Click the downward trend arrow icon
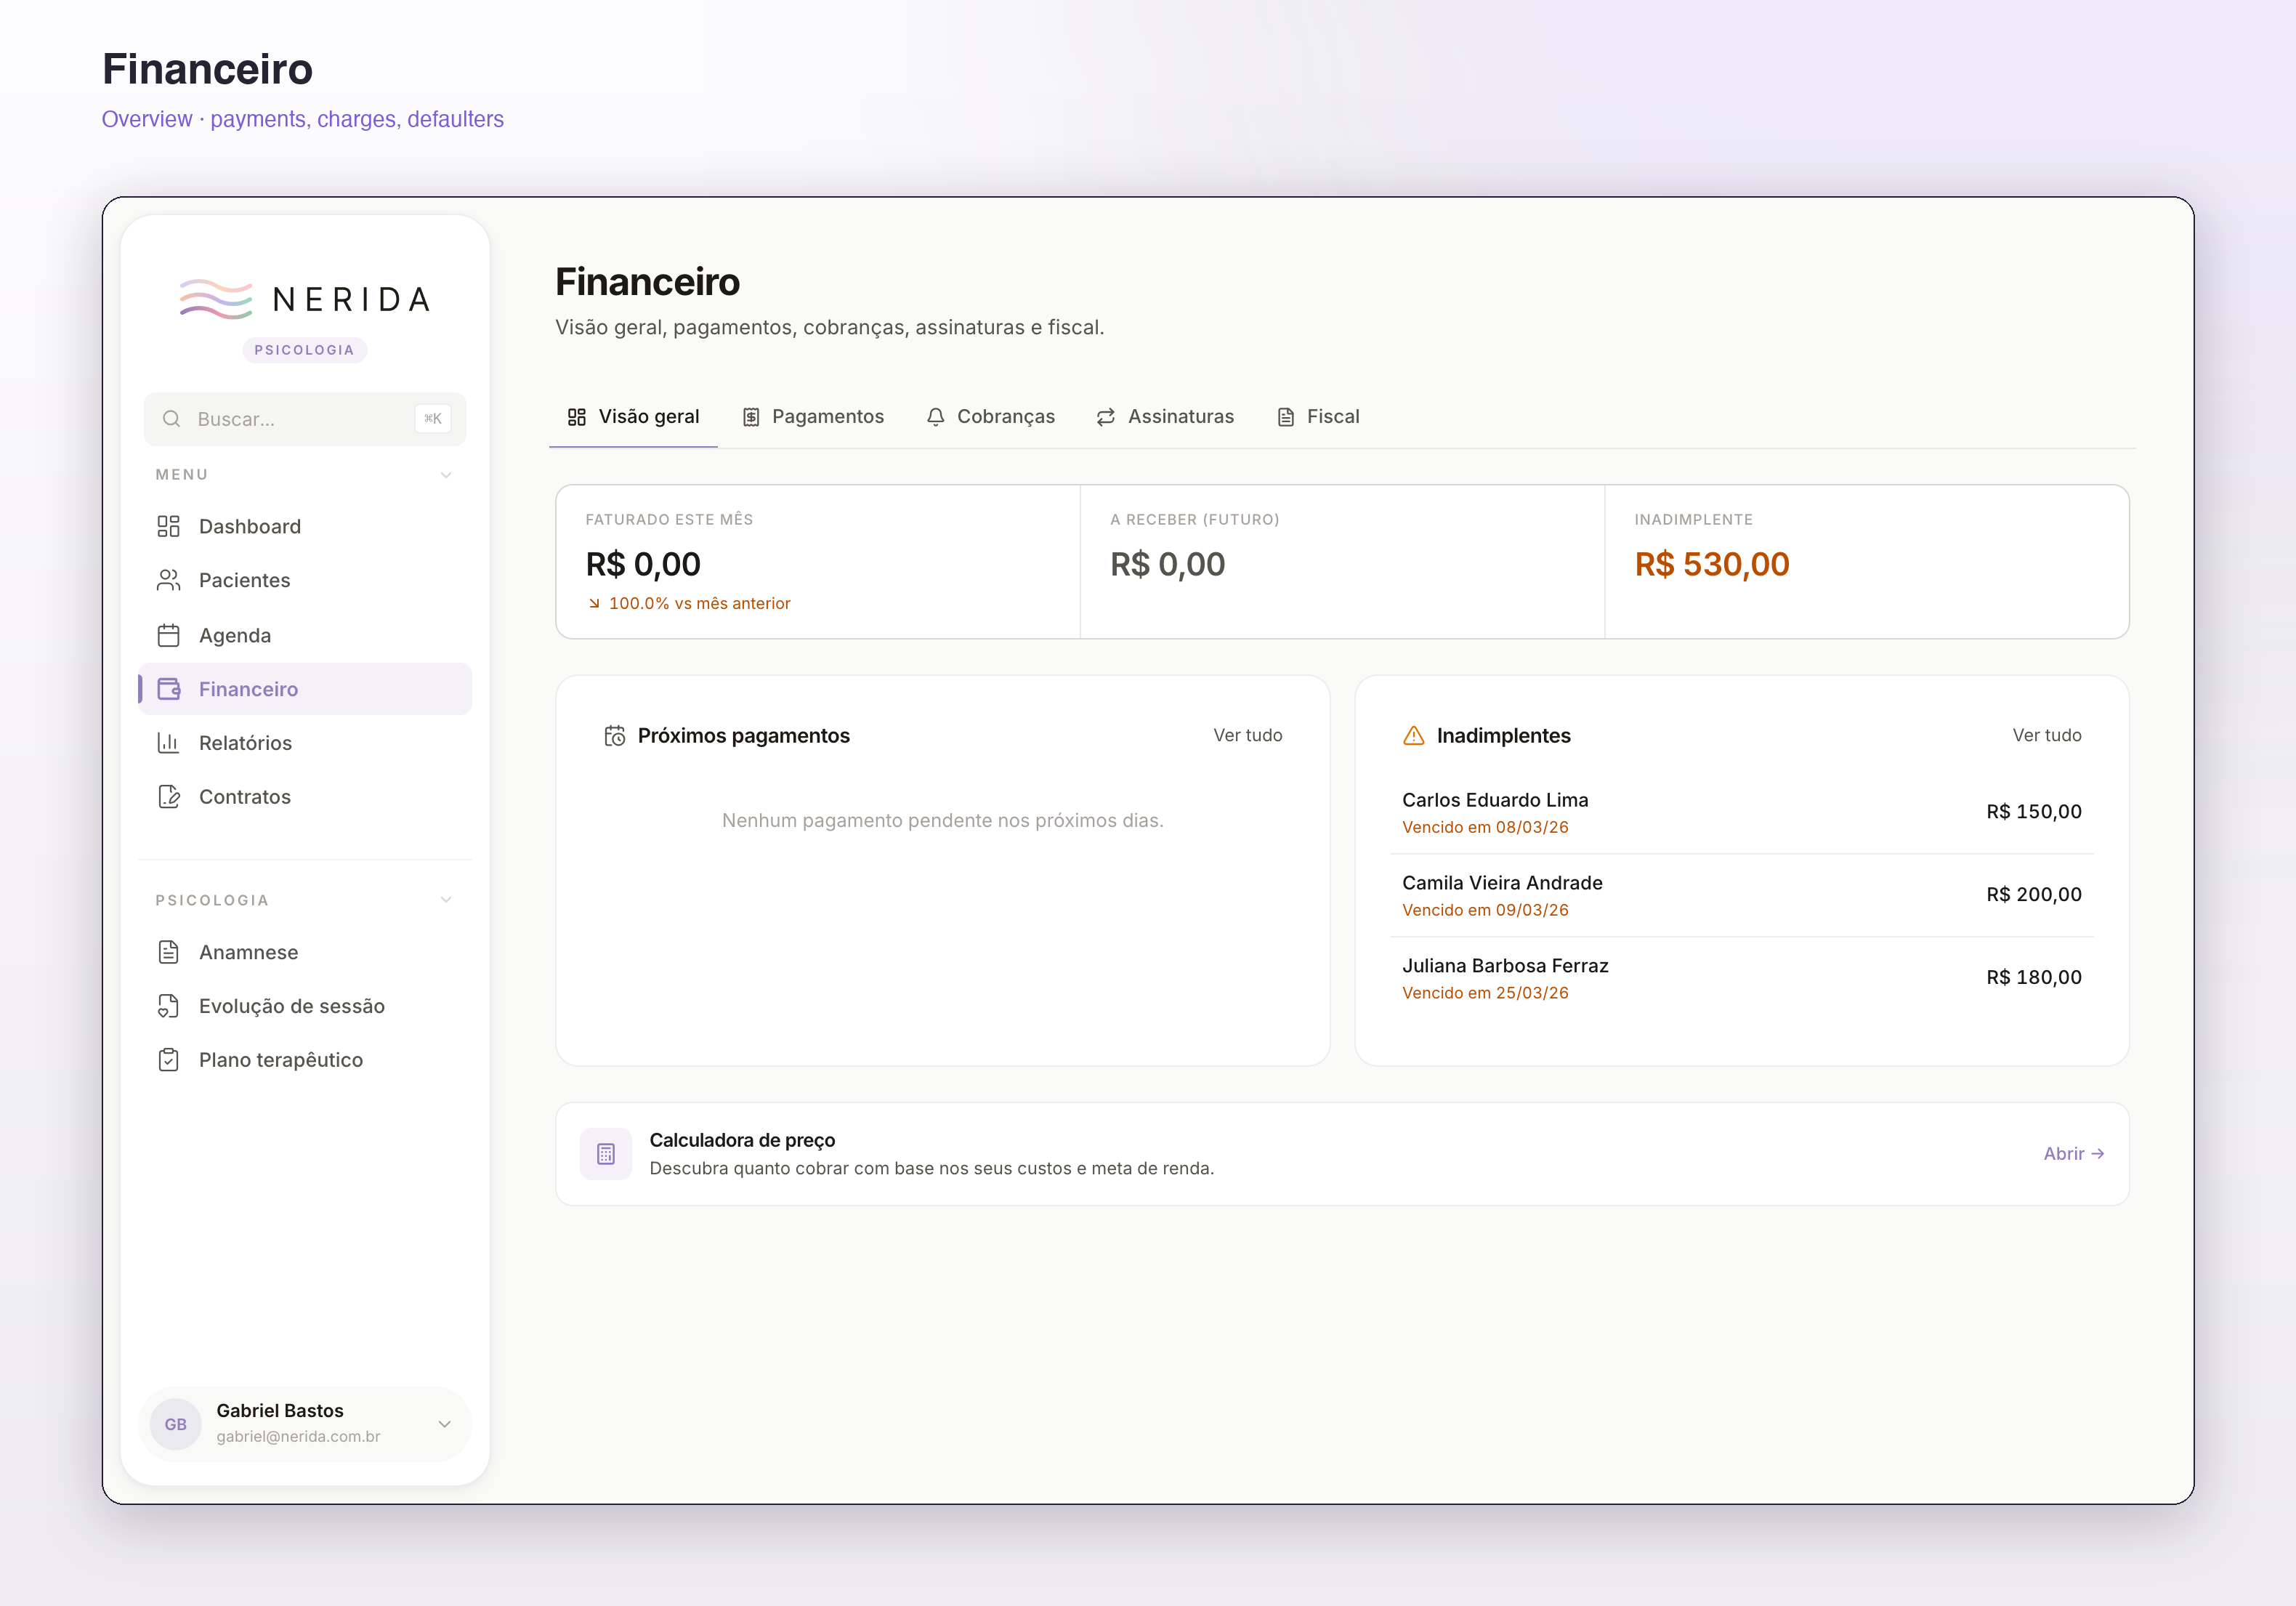Image resolution: width=2296 pixels, height=1606 pixels. tap(594, 603)
